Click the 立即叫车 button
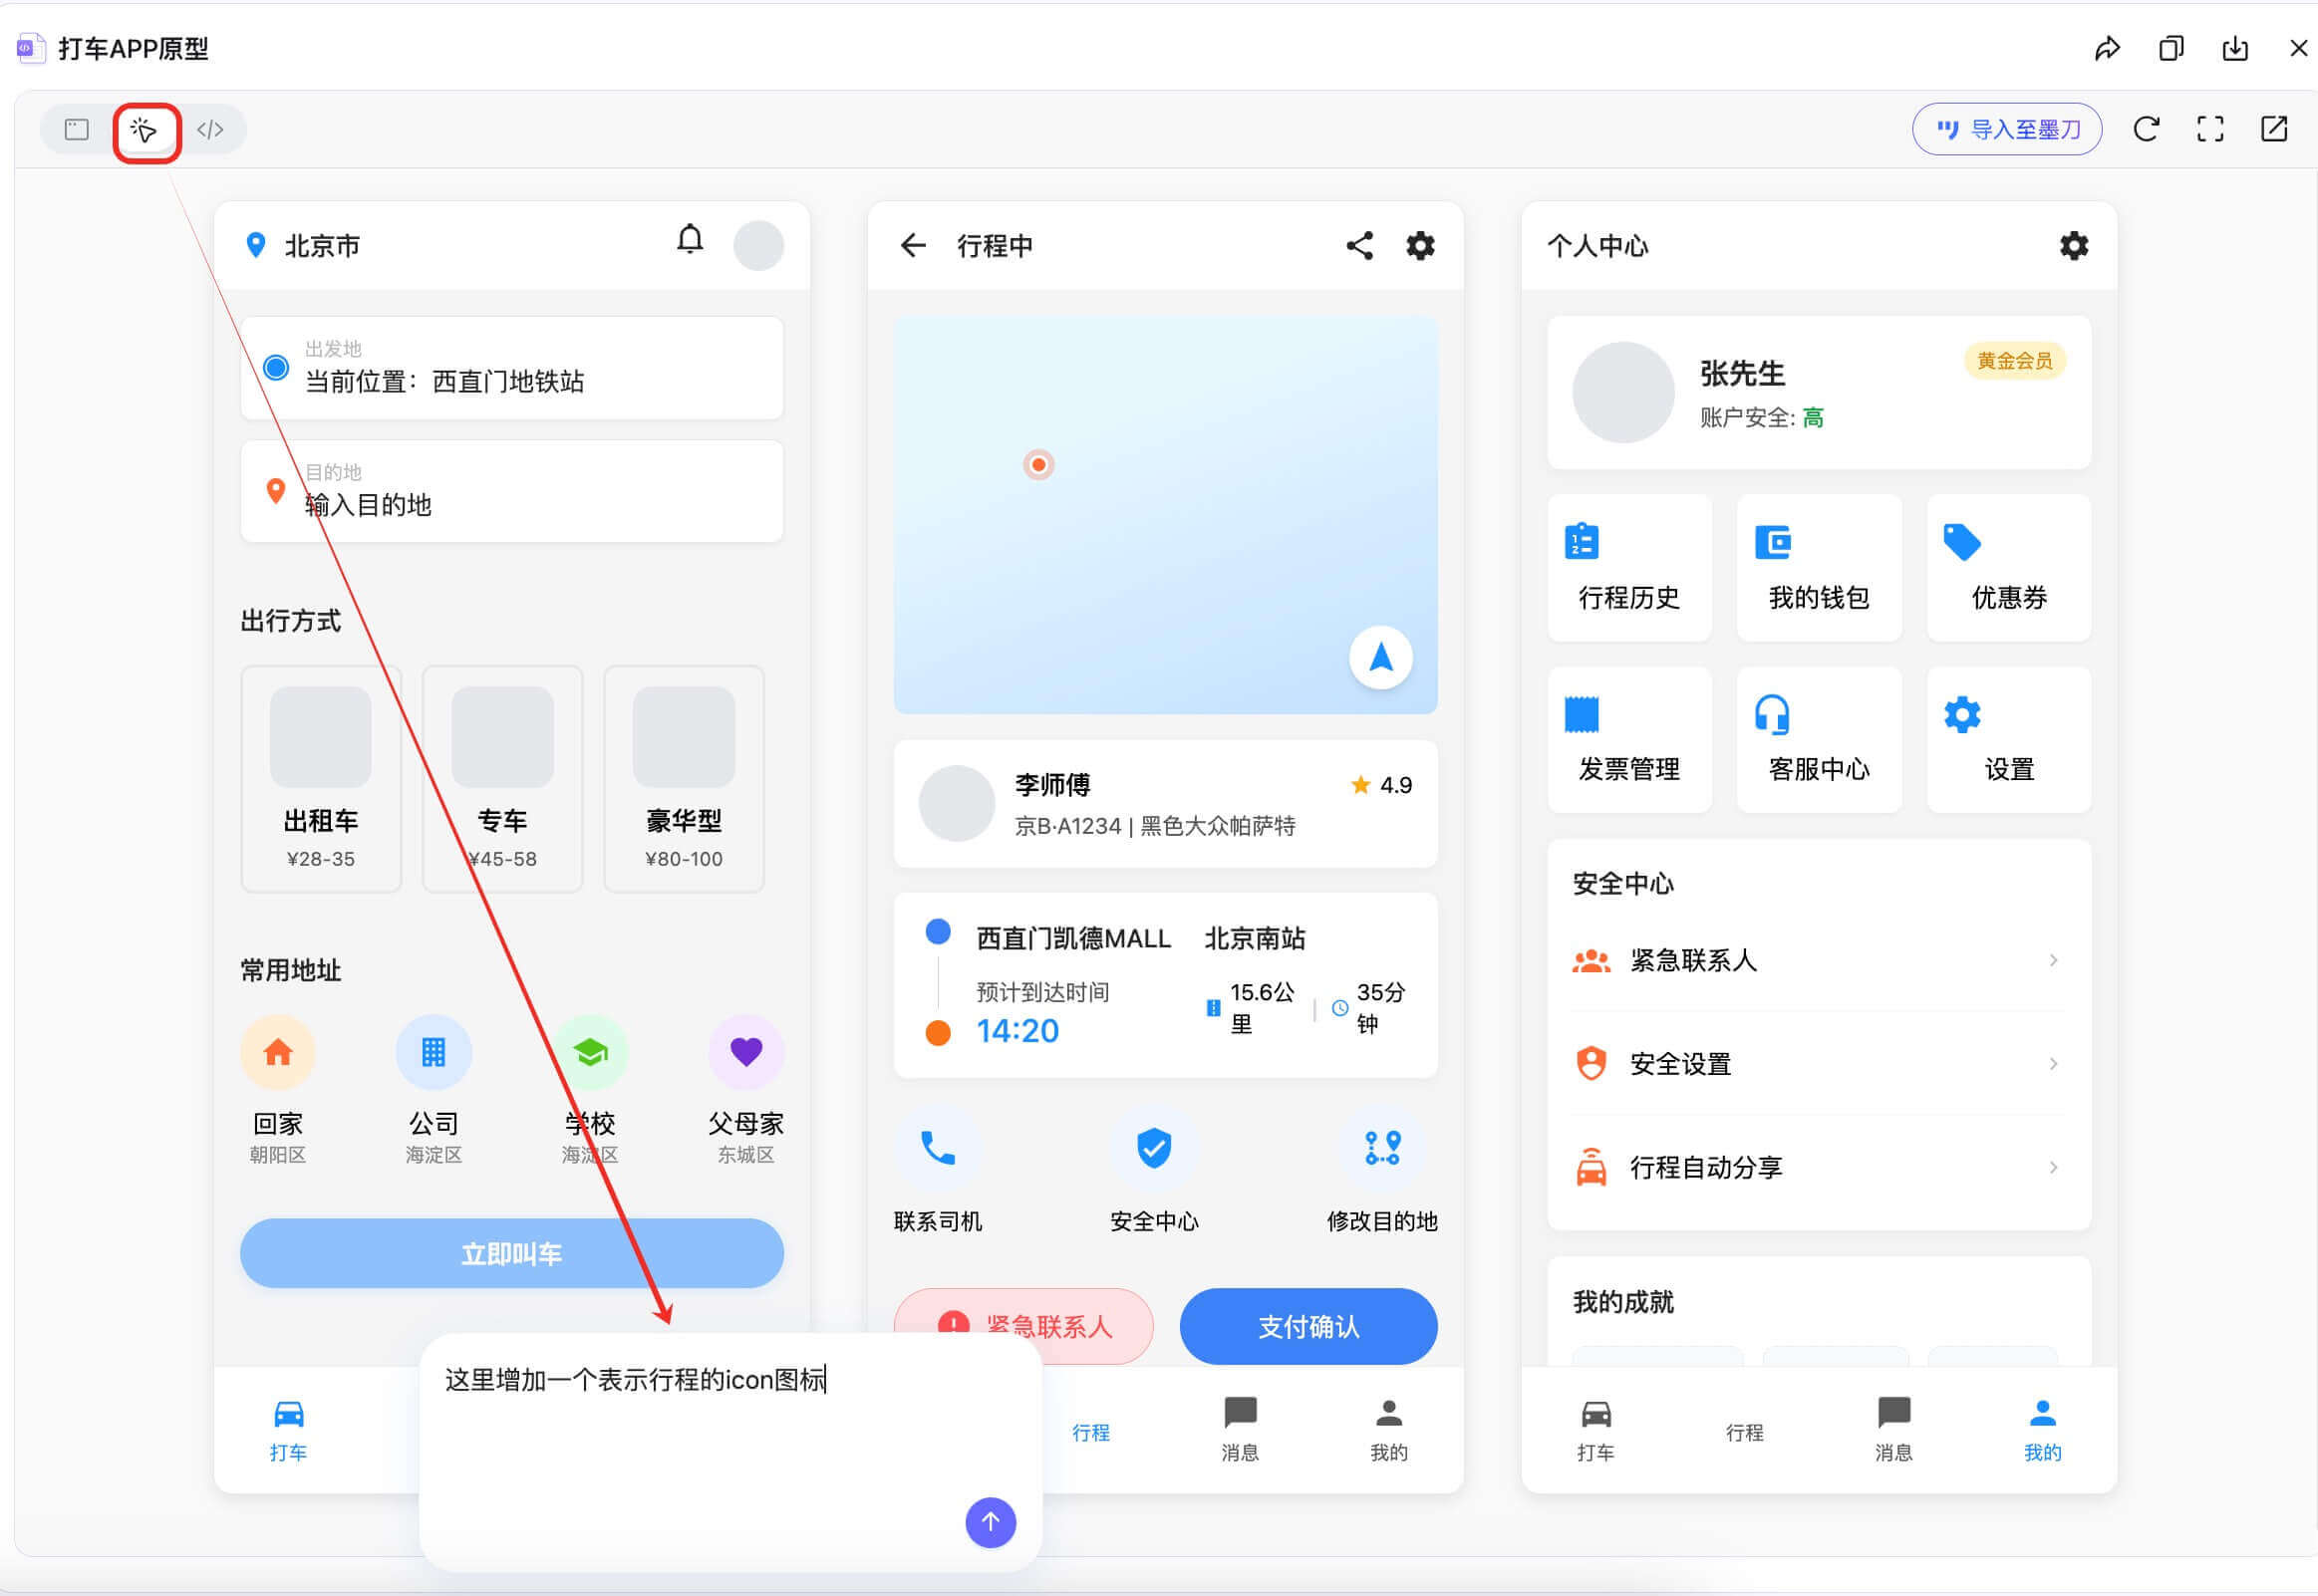Viewport: 2318px width, 1596px height. pyautogui.click(x=511, y=1253)
